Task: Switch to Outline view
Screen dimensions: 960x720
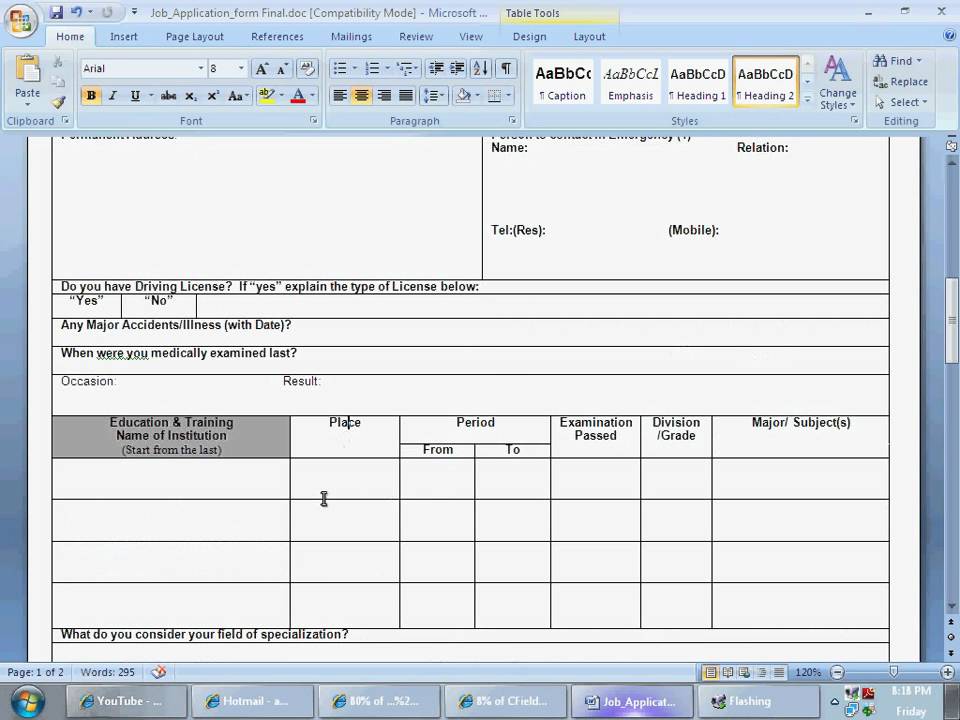Action: point(762,672)
